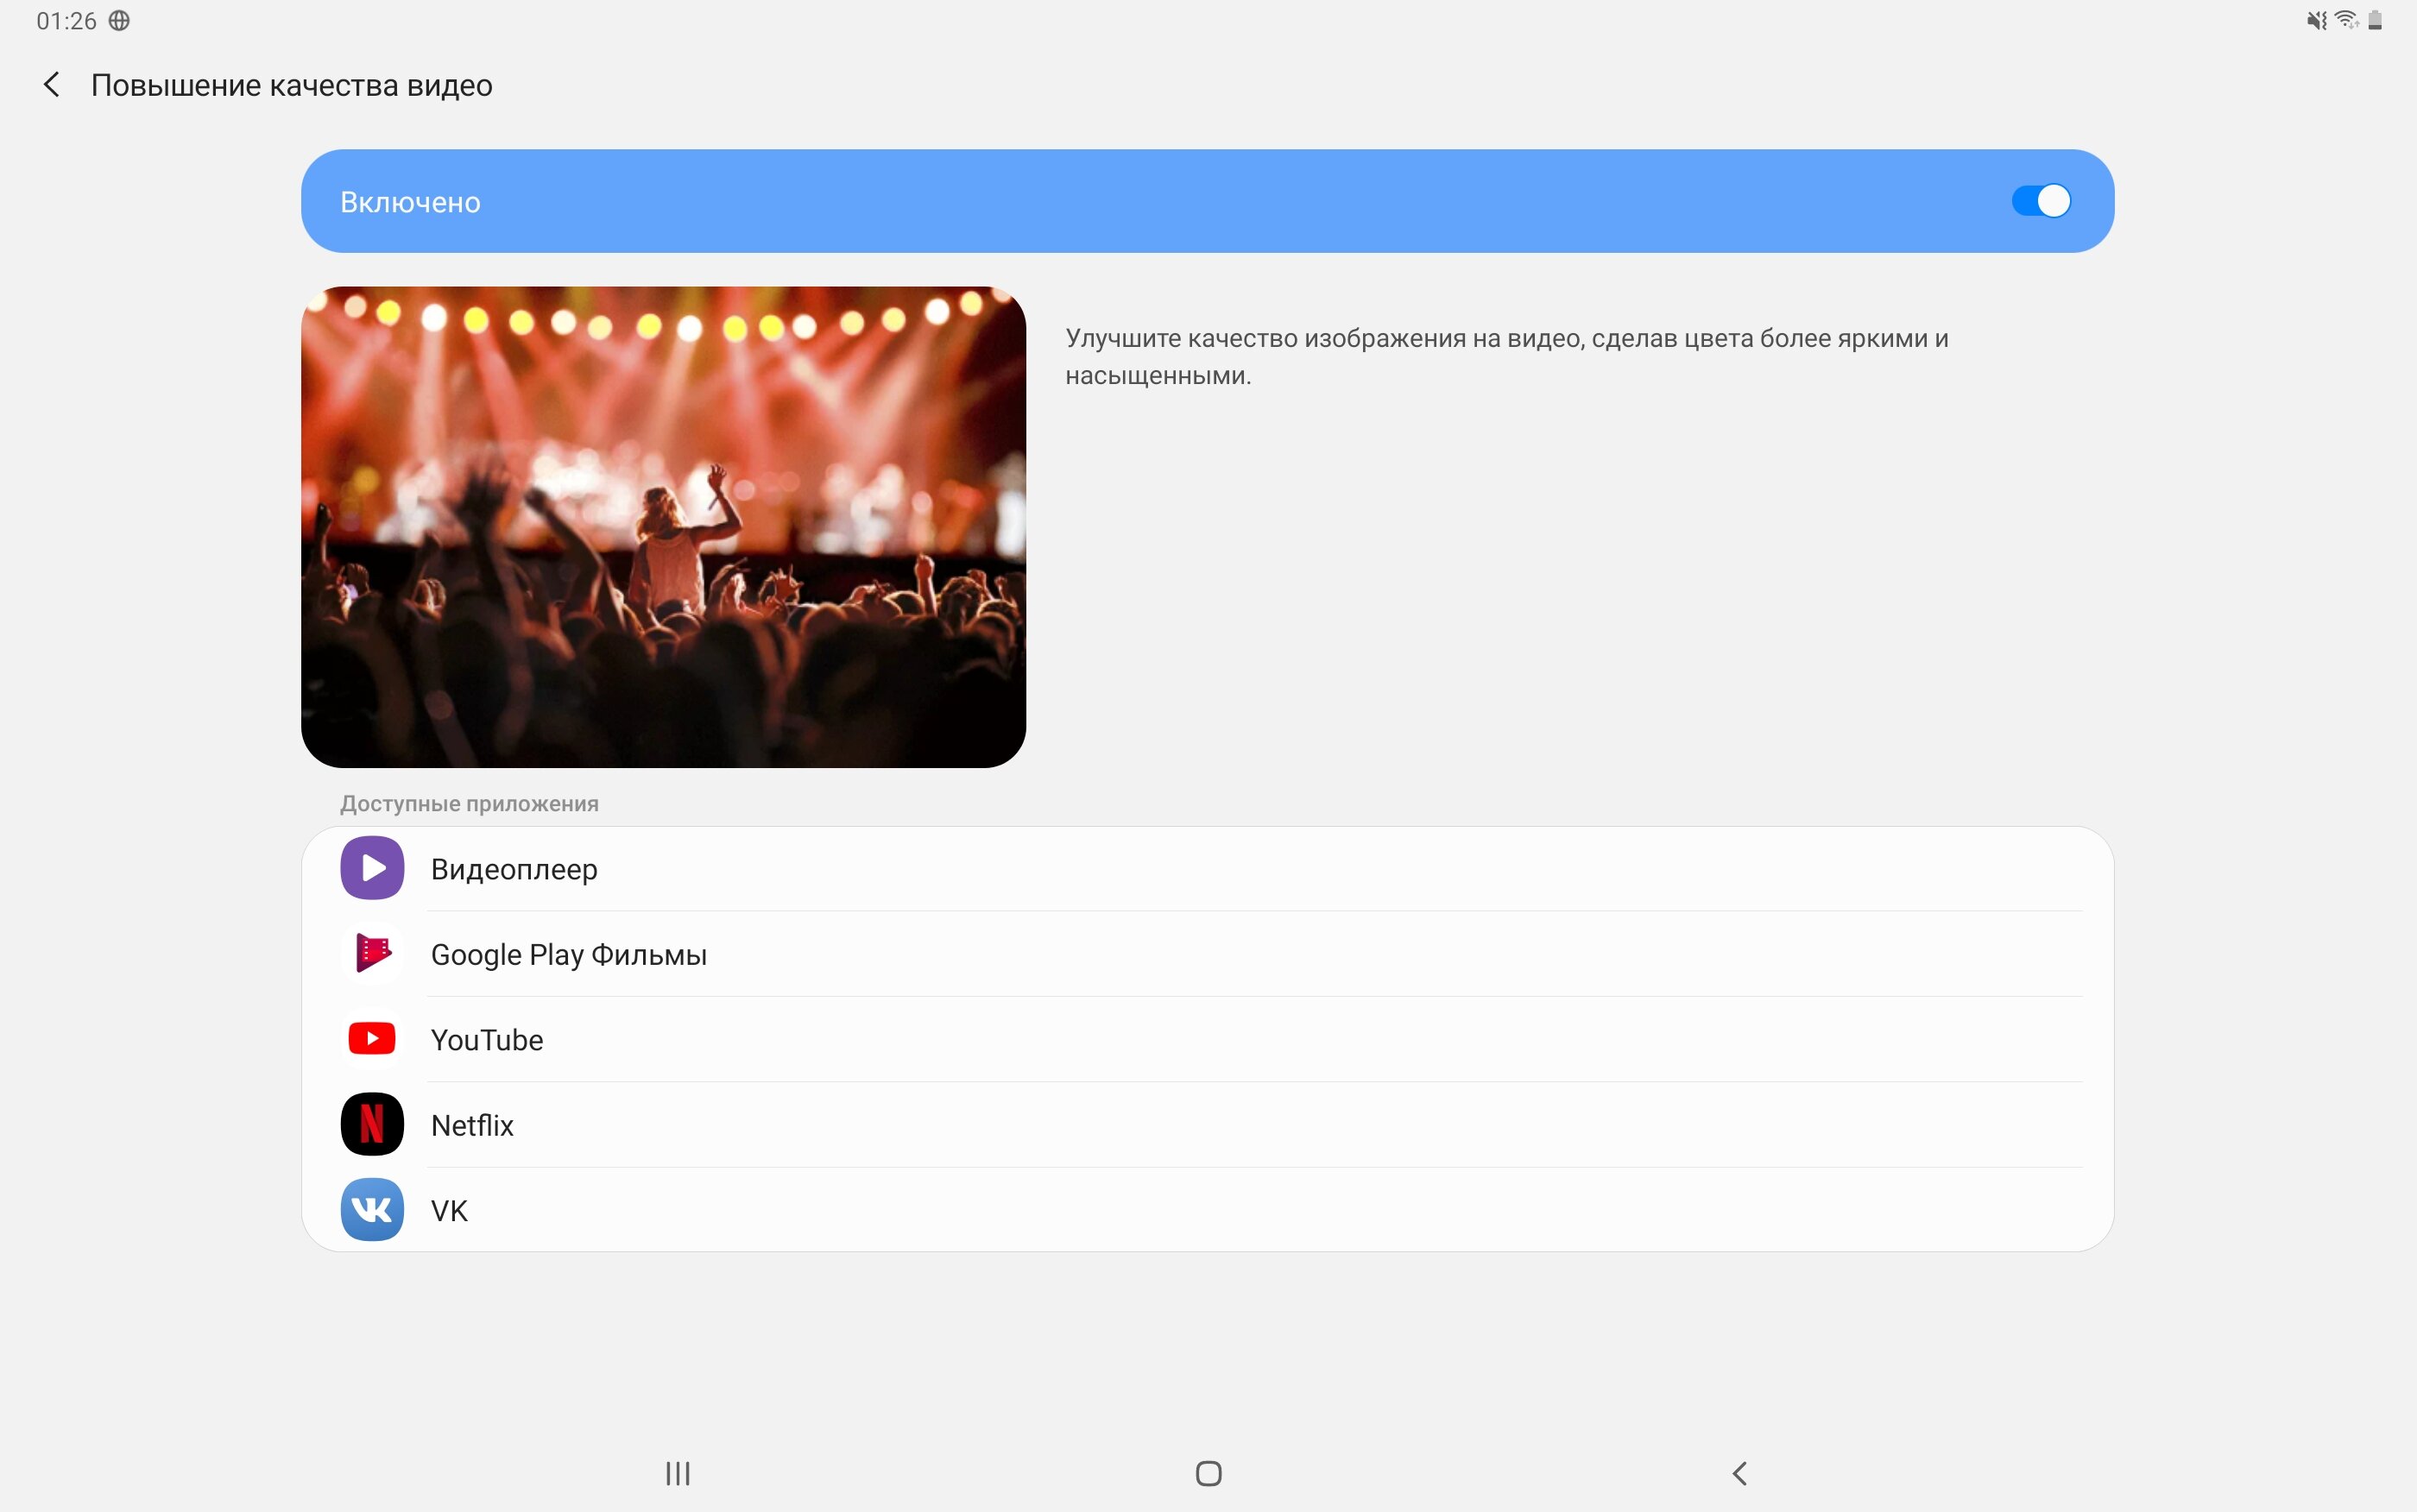The image size is (2417, 1512).
Task: Tap the Netflix N icon
Action: (372, 1124)
